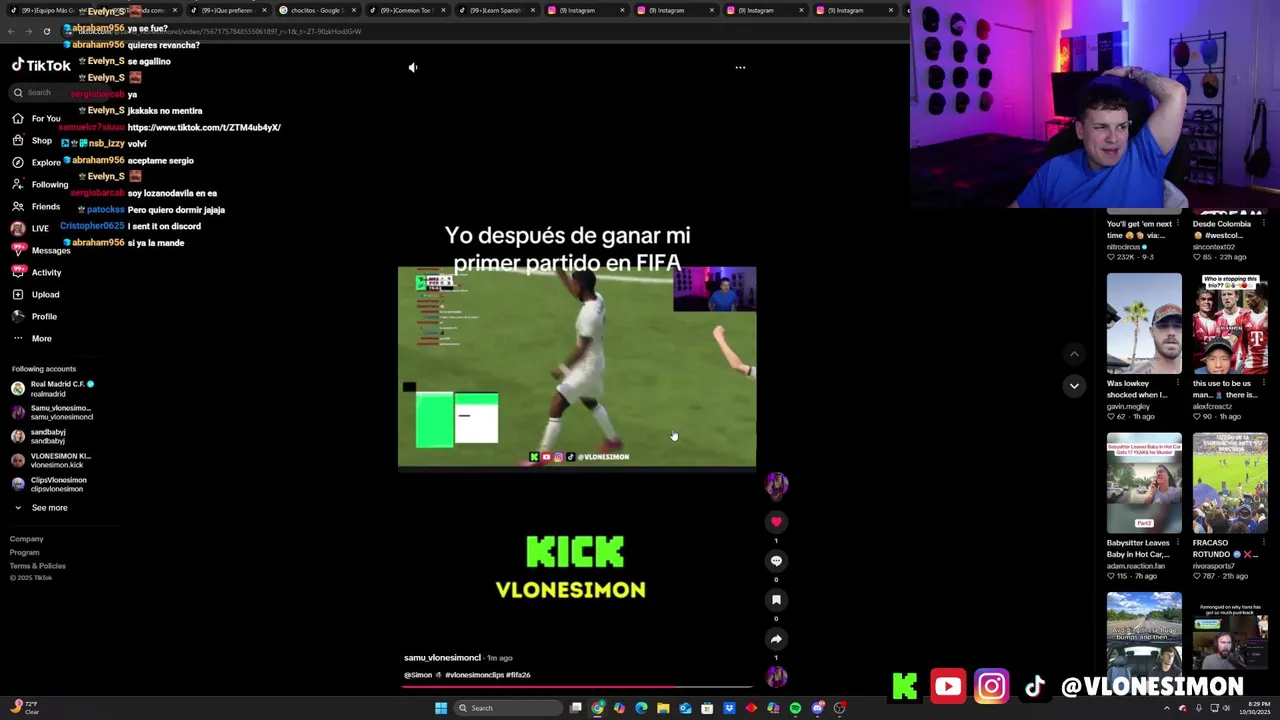Switch to the Common Toe TikTok tab
Image resolution: width=1280 pixels, height=720 pixels.
[x=405, y=10]
